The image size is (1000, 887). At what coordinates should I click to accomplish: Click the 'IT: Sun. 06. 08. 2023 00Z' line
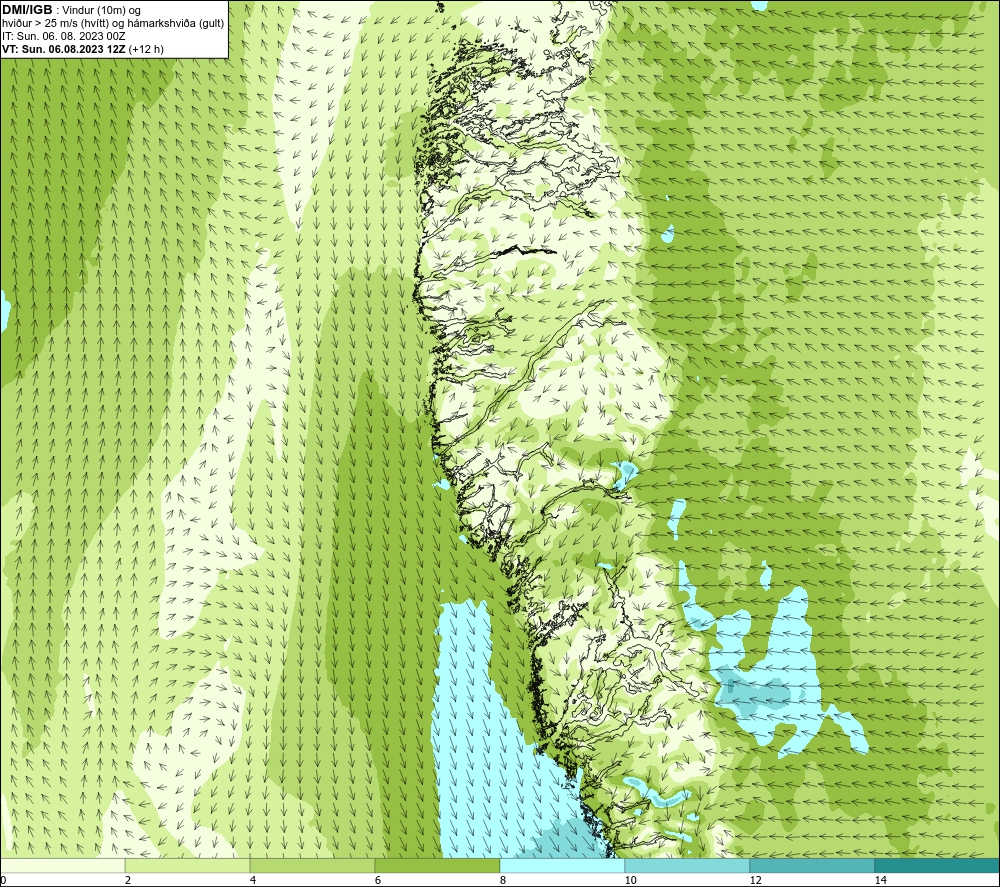coord(64,36)
